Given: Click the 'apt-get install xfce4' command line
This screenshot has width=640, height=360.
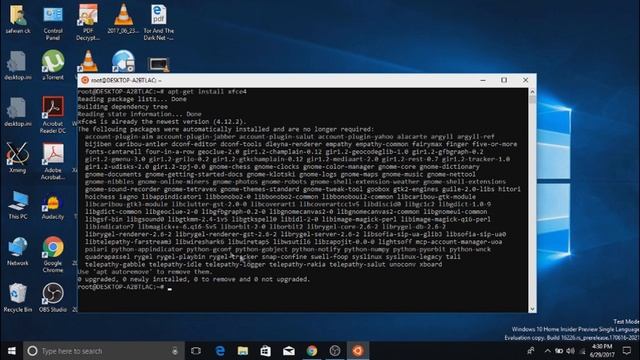Looking at the screenshot, I should coord(162,91).
